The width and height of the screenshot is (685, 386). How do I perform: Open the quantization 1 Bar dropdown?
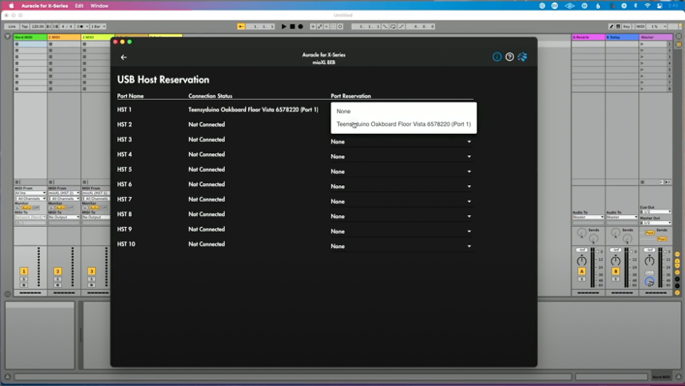click(x=98, y=27)
